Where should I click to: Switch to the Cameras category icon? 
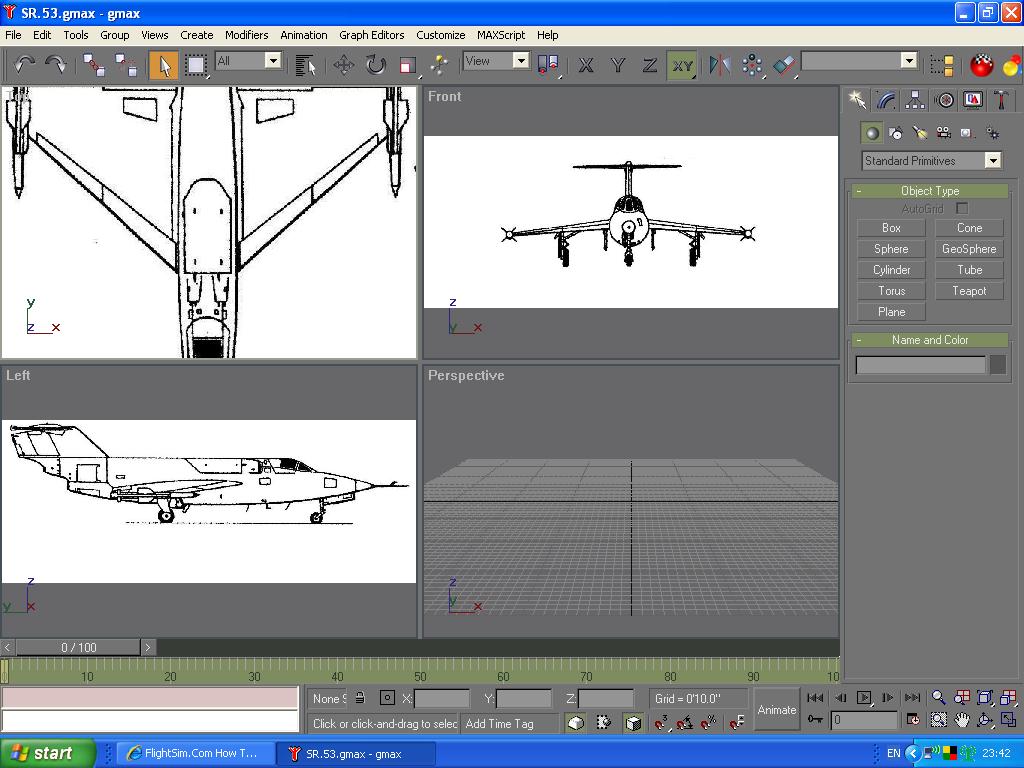click(943, 133)
